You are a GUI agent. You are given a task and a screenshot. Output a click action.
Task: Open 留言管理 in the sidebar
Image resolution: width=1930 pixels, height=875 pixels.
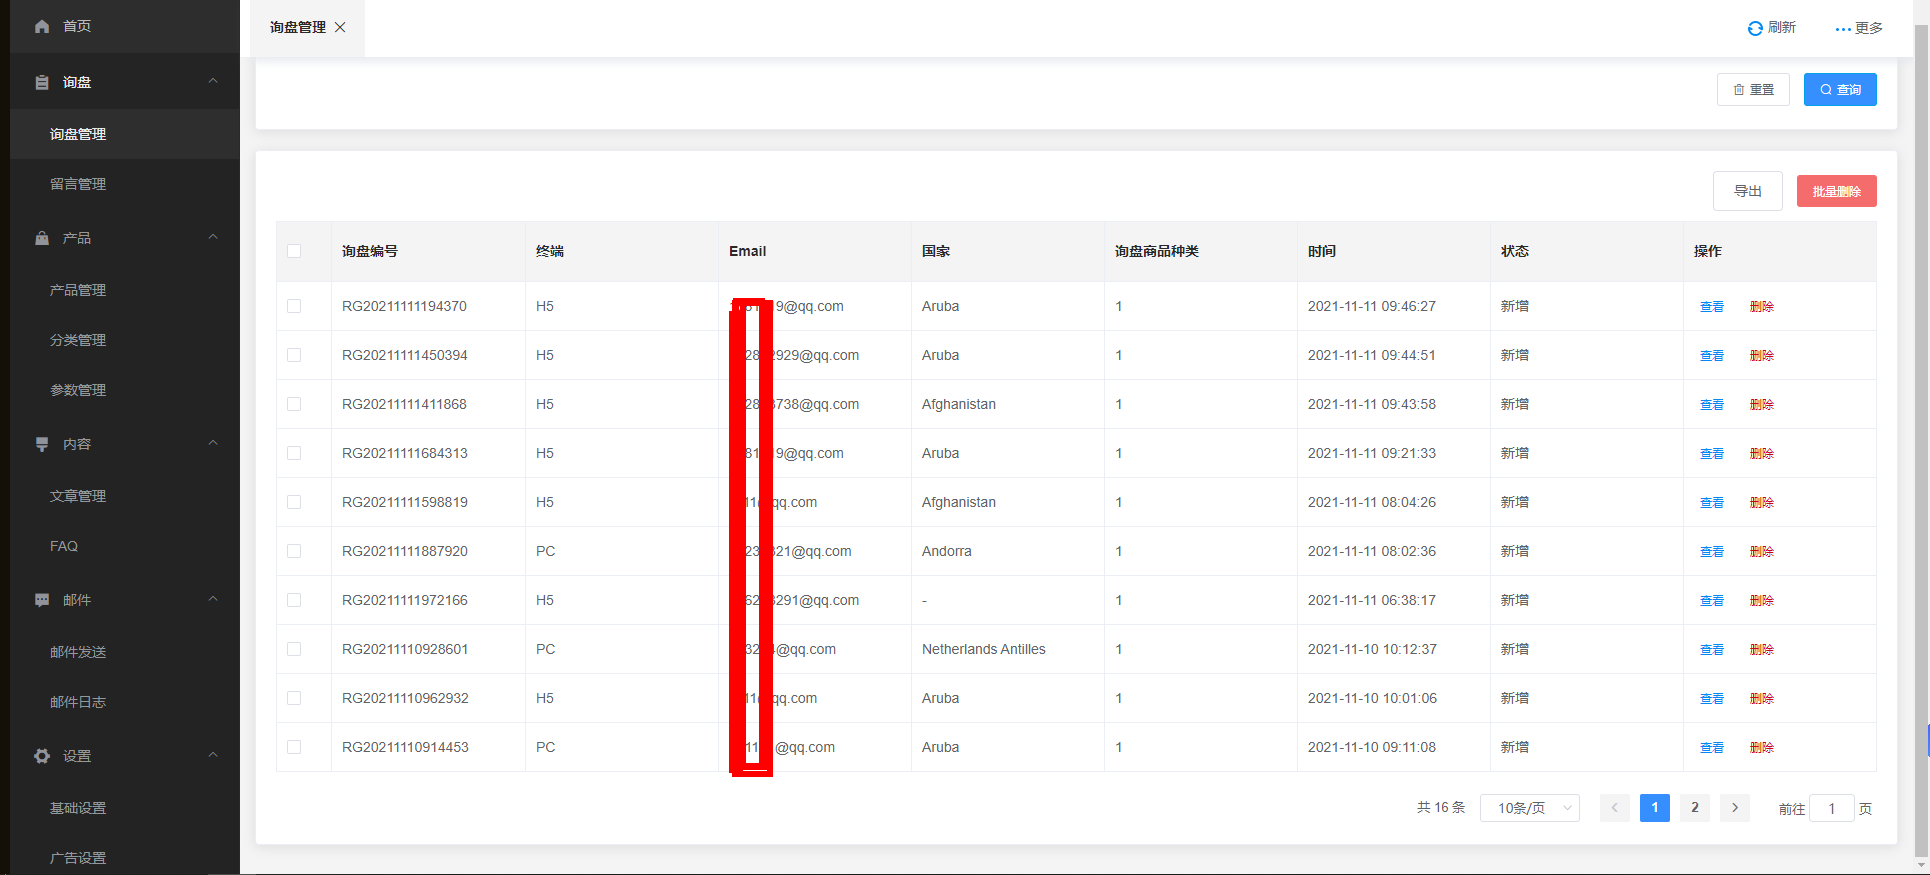pos(125,184)
